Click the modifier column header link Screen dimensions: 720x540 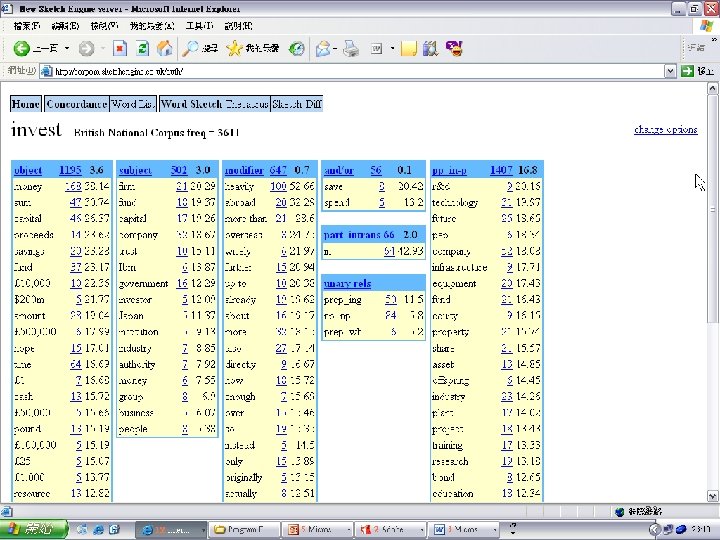point(244,170)
